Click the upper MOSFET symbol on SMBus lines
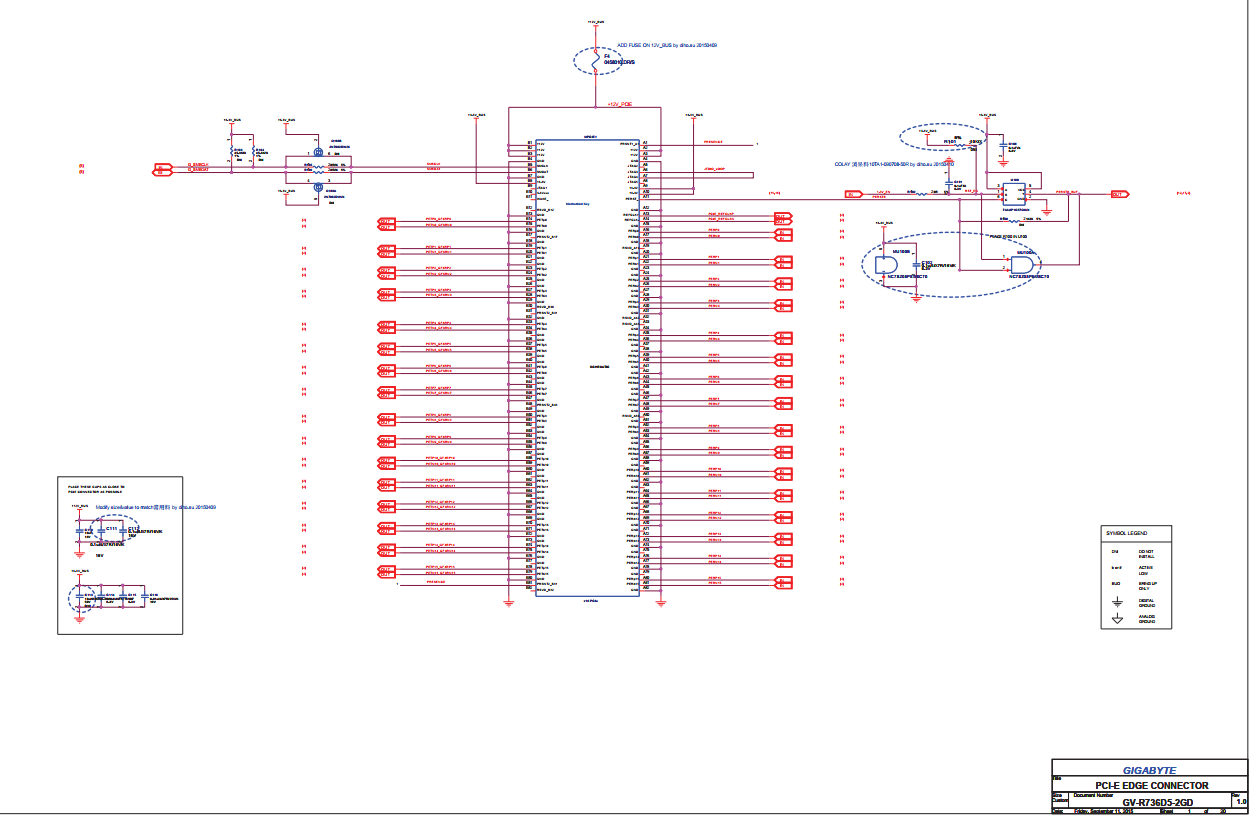The width and height of the screenshot is (1252, 817). 318,152
